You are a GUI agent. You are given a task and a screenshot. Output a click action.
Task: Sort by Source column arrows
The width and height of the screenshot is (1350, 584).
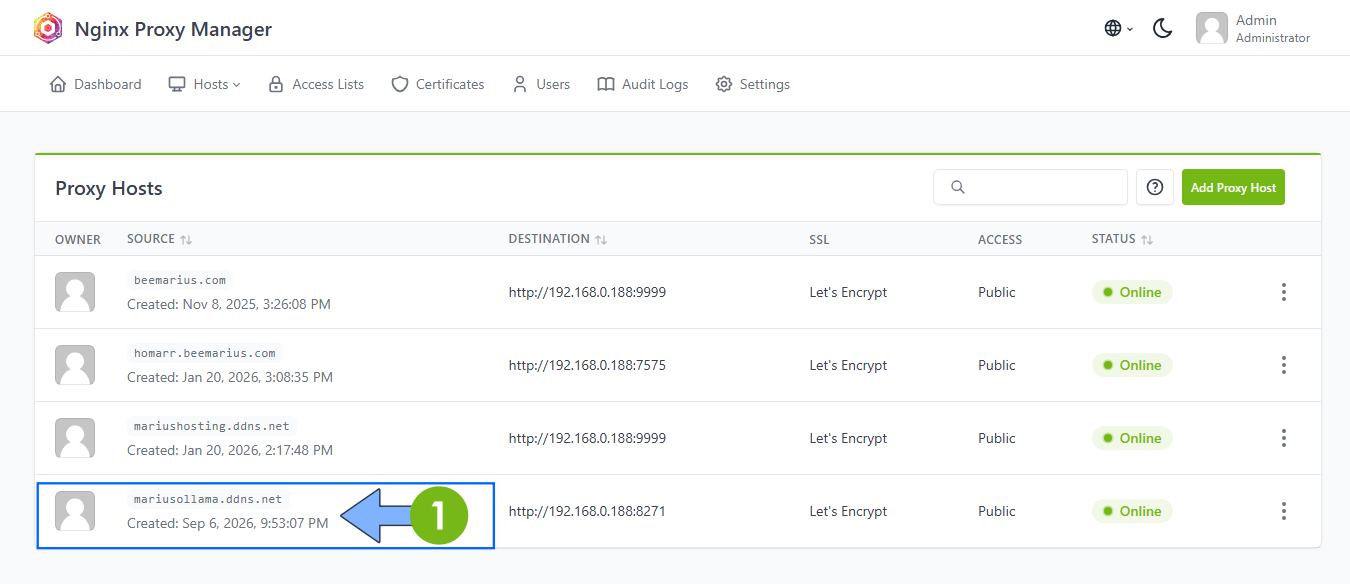click(x=186, y=240)
